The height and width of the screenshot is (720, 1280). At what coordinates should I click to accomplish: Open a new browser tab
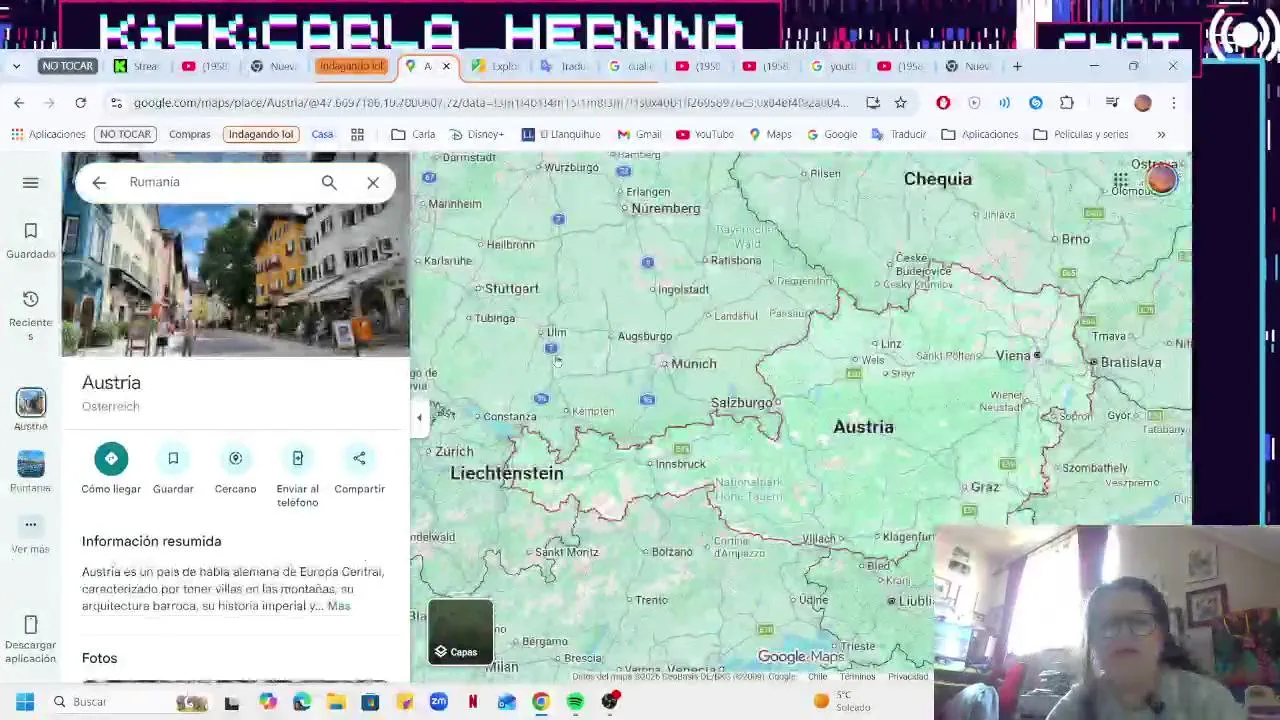(1017, 66)
